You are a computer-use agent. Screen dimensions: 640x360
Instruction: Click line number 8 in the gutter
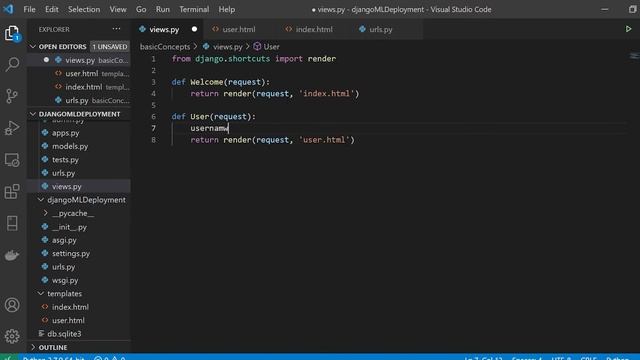153,140
